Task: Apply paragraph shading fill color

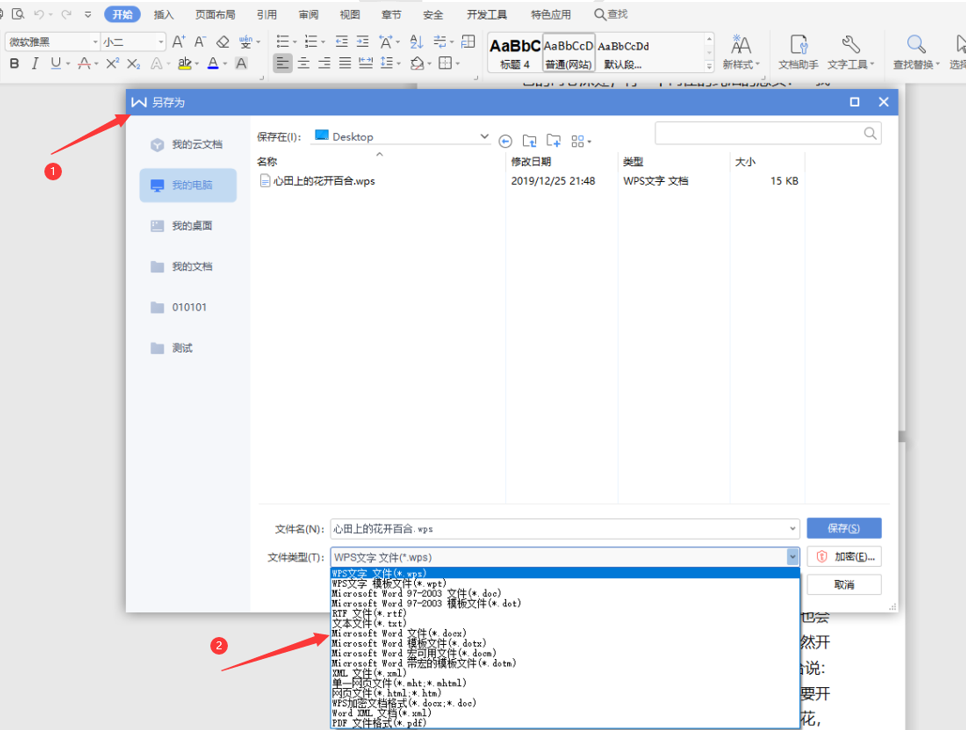Action: click(417, 63)
